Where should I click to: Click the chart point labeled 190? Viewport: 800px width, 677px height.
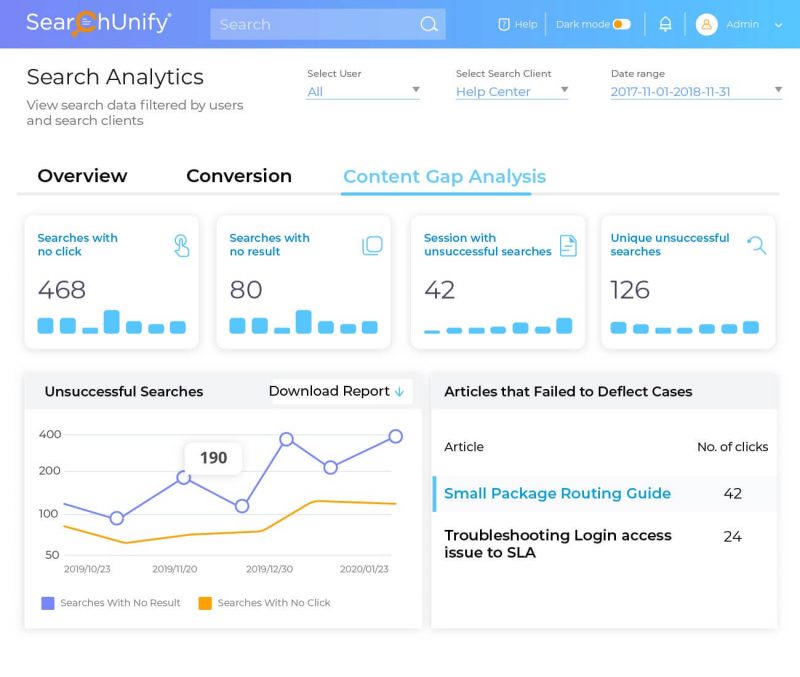coord(184,478)
